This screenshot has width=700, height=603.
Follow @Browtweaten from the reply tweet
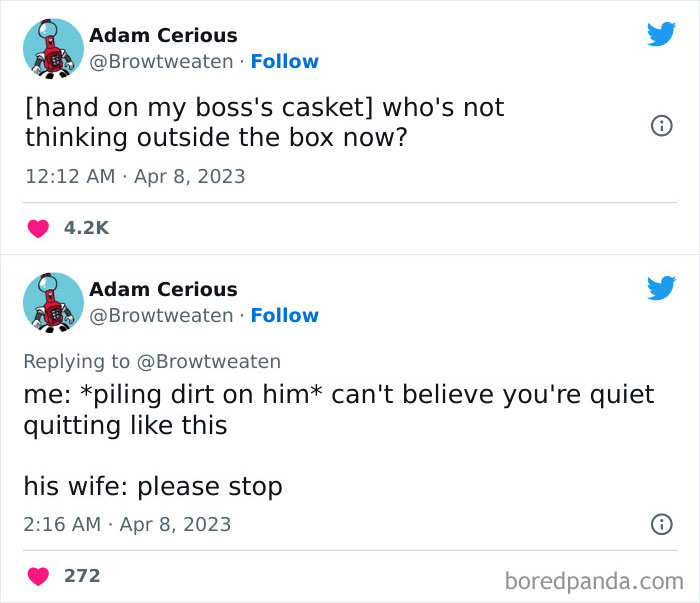coord(285,316)
